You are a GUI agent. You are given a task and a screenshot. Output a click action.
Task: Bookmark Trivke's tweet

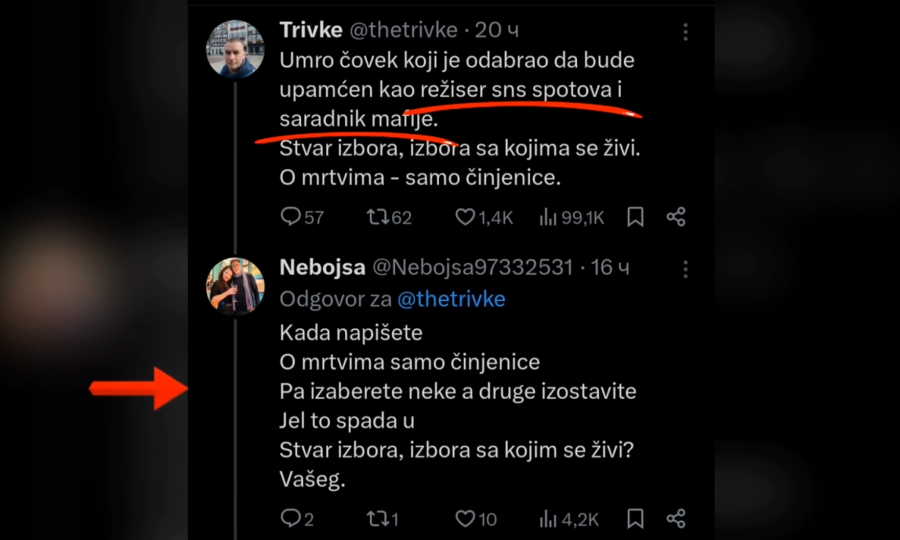pyautogui.click(x=635, y=216)
